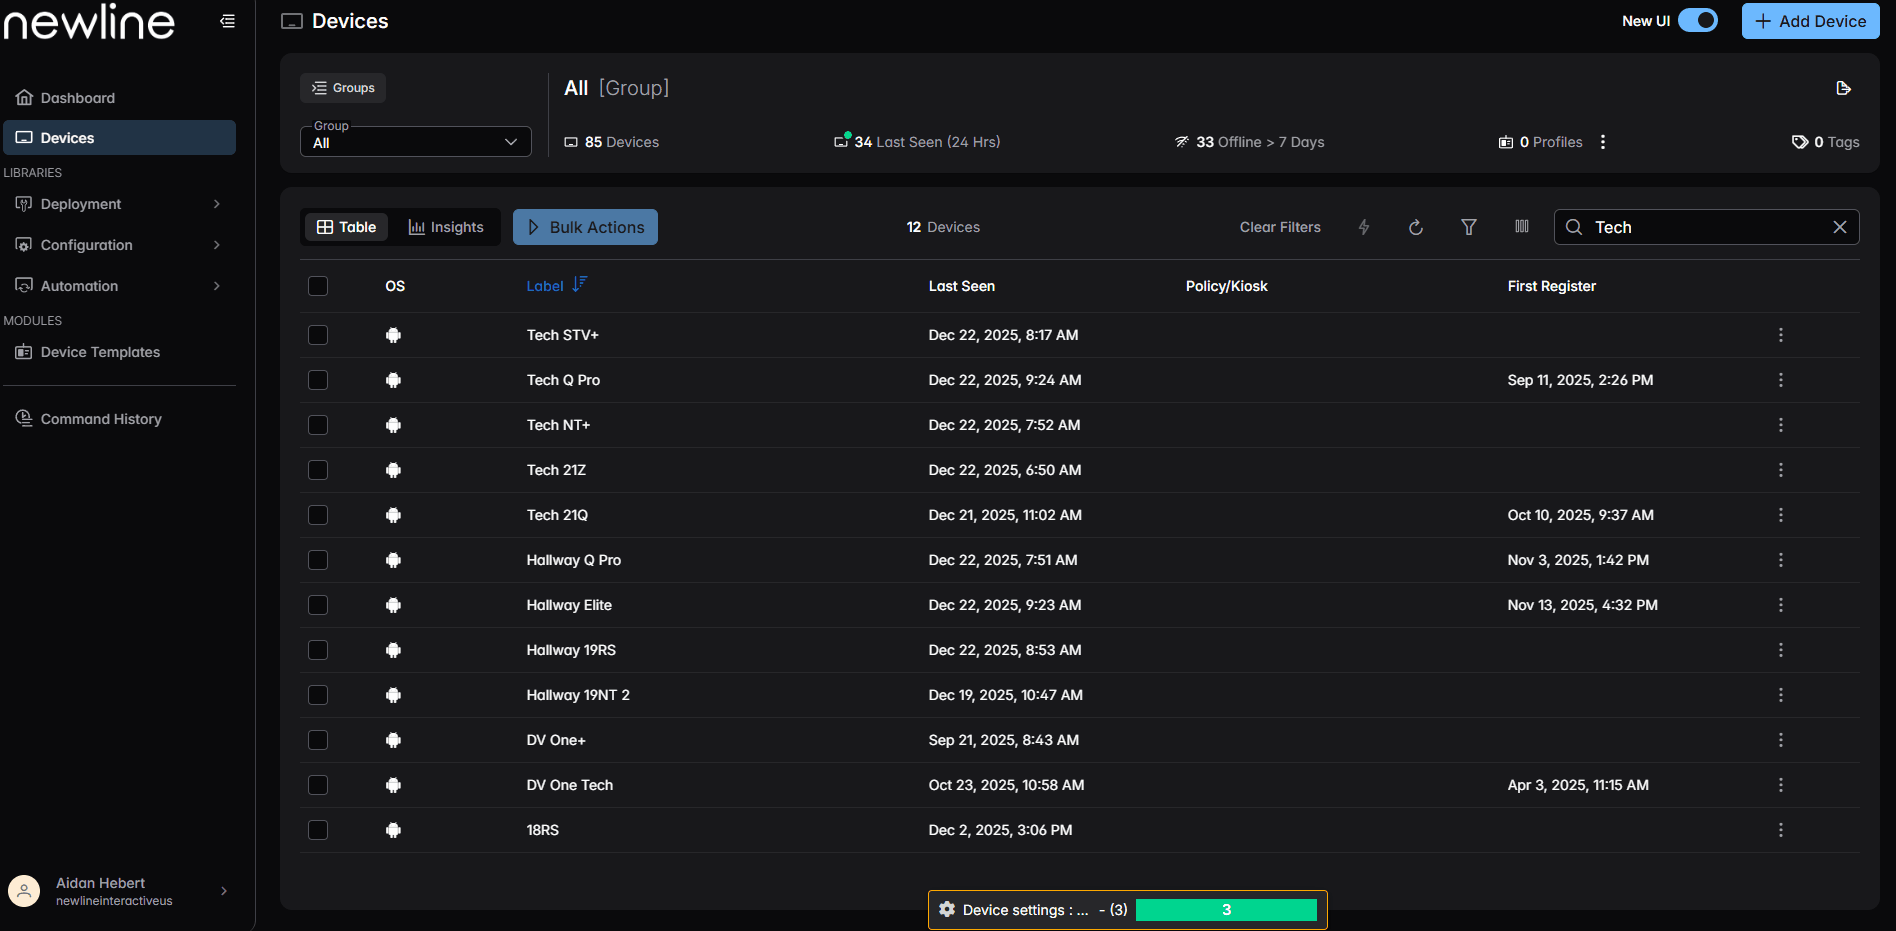
Task: Sort by the Last Seen column header
Action: [x=962, y=286]
